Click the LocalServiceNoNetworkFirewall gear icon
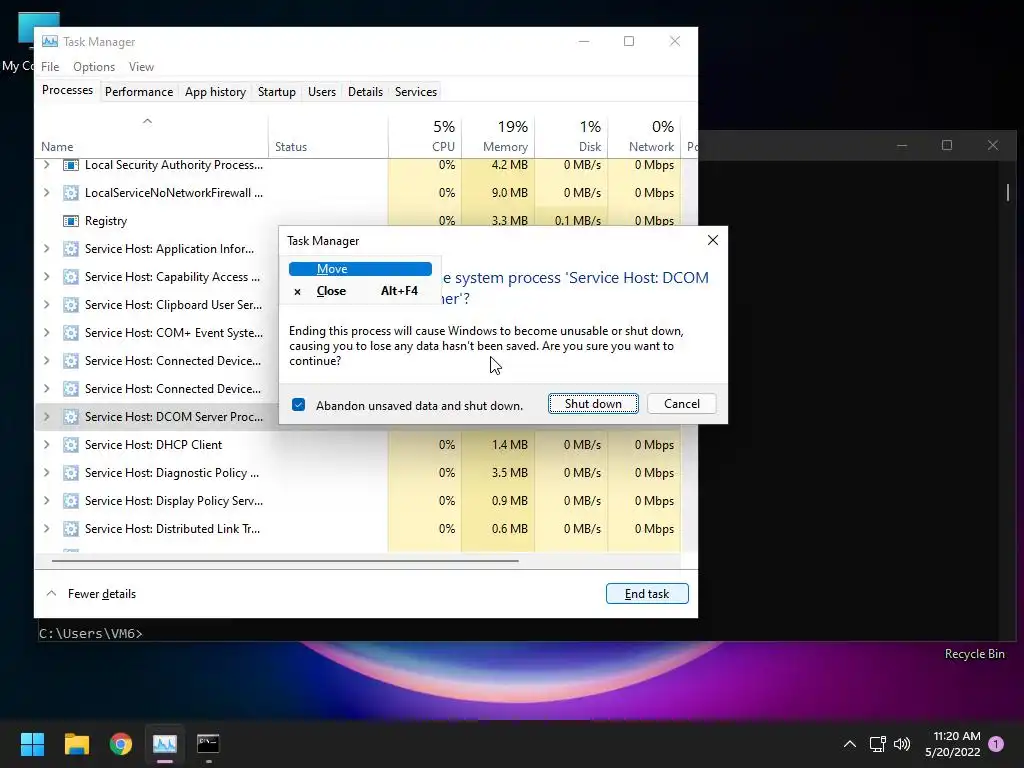 coord(71,193)
